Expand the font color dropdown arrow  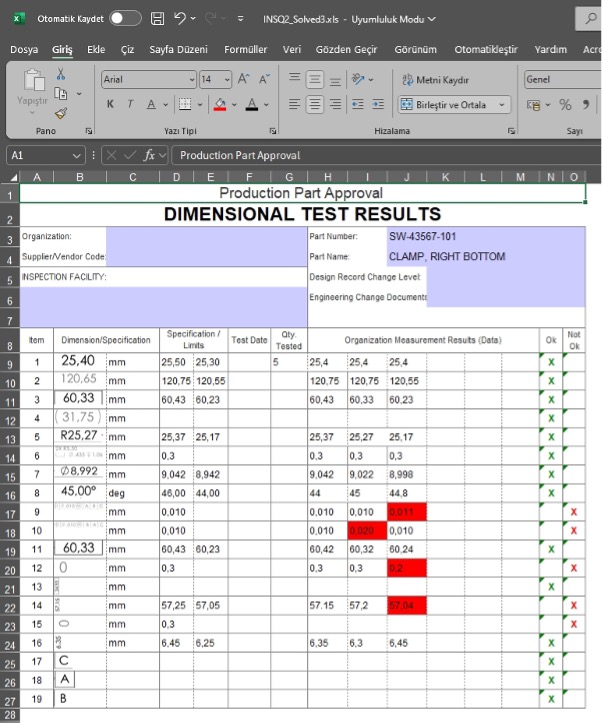pos(266,105)
